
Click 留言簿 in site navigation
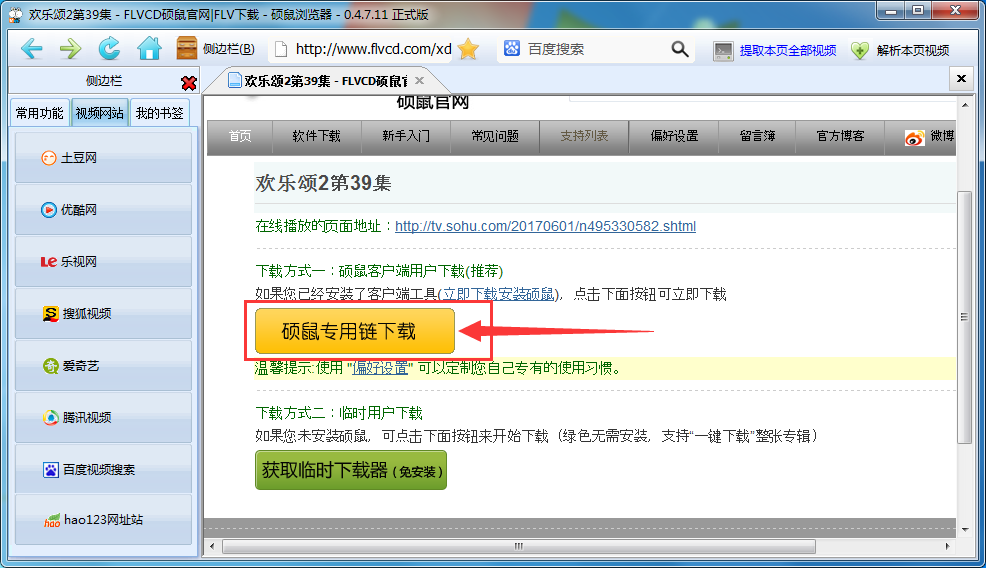[x=757, y=136]
